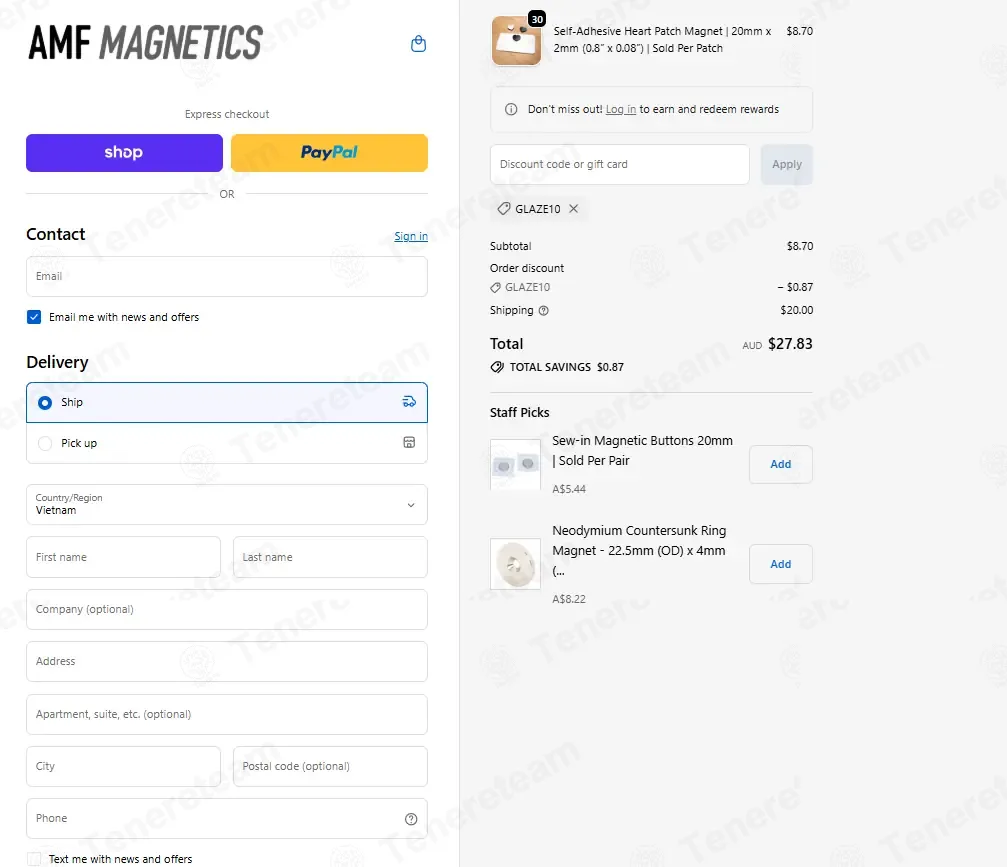Click the Countersunk Ring Magnet price A$8.22
Viewport: 1007px width, 867px height.
569,599
